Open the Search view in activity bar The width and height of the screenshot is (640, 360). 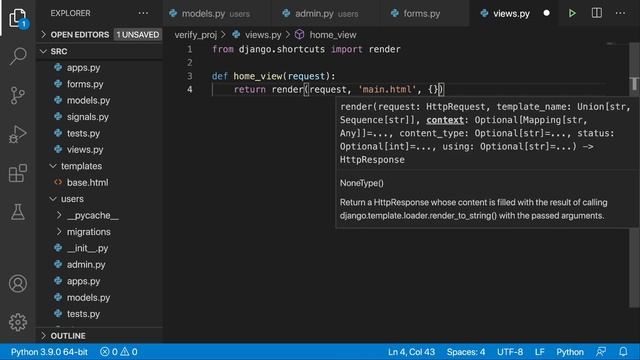coord(18,56)
